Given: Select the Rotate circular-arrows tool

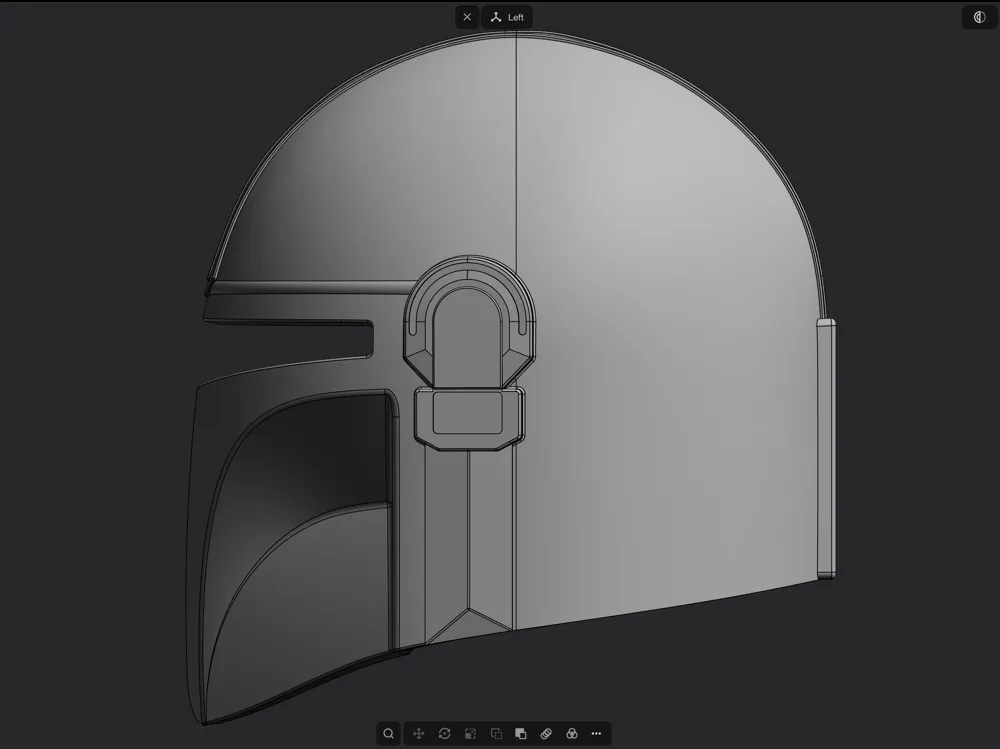Looking at the screenshot, I should pyautogui.click(x=445, y=734).
